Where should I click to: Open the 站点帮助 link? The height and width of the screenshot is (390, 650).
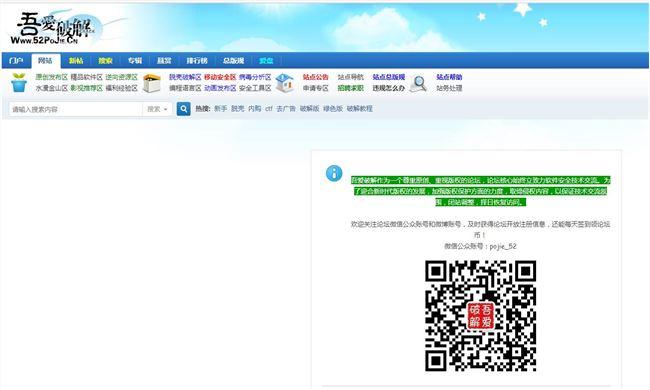449,77
